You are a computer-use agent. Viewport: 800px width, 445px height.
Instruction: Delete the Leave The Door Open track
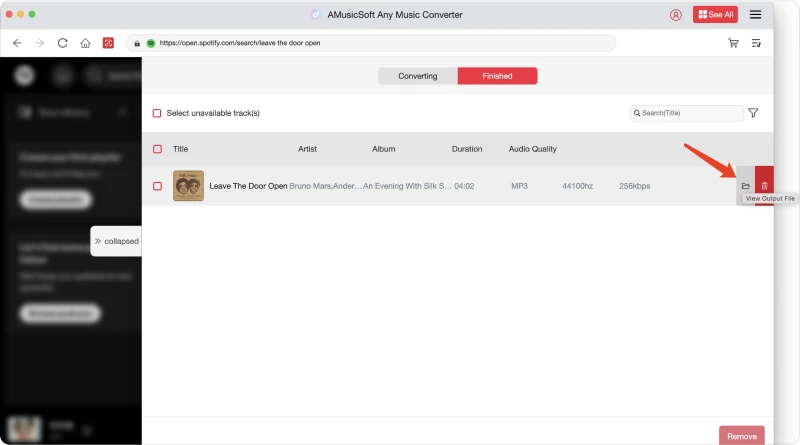(x=764, y=186)
